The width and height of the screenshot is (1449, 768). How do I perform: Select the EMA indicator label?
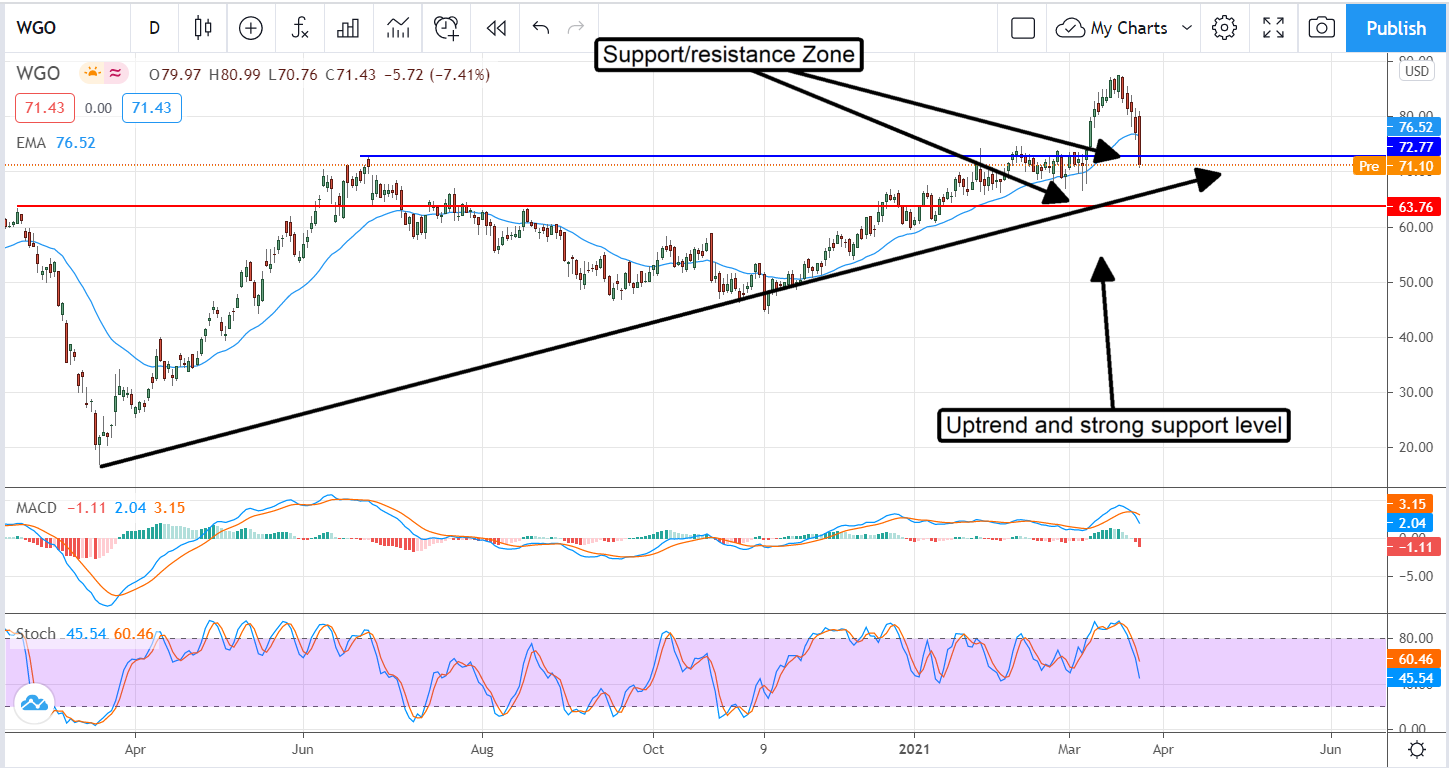(31, 143)
